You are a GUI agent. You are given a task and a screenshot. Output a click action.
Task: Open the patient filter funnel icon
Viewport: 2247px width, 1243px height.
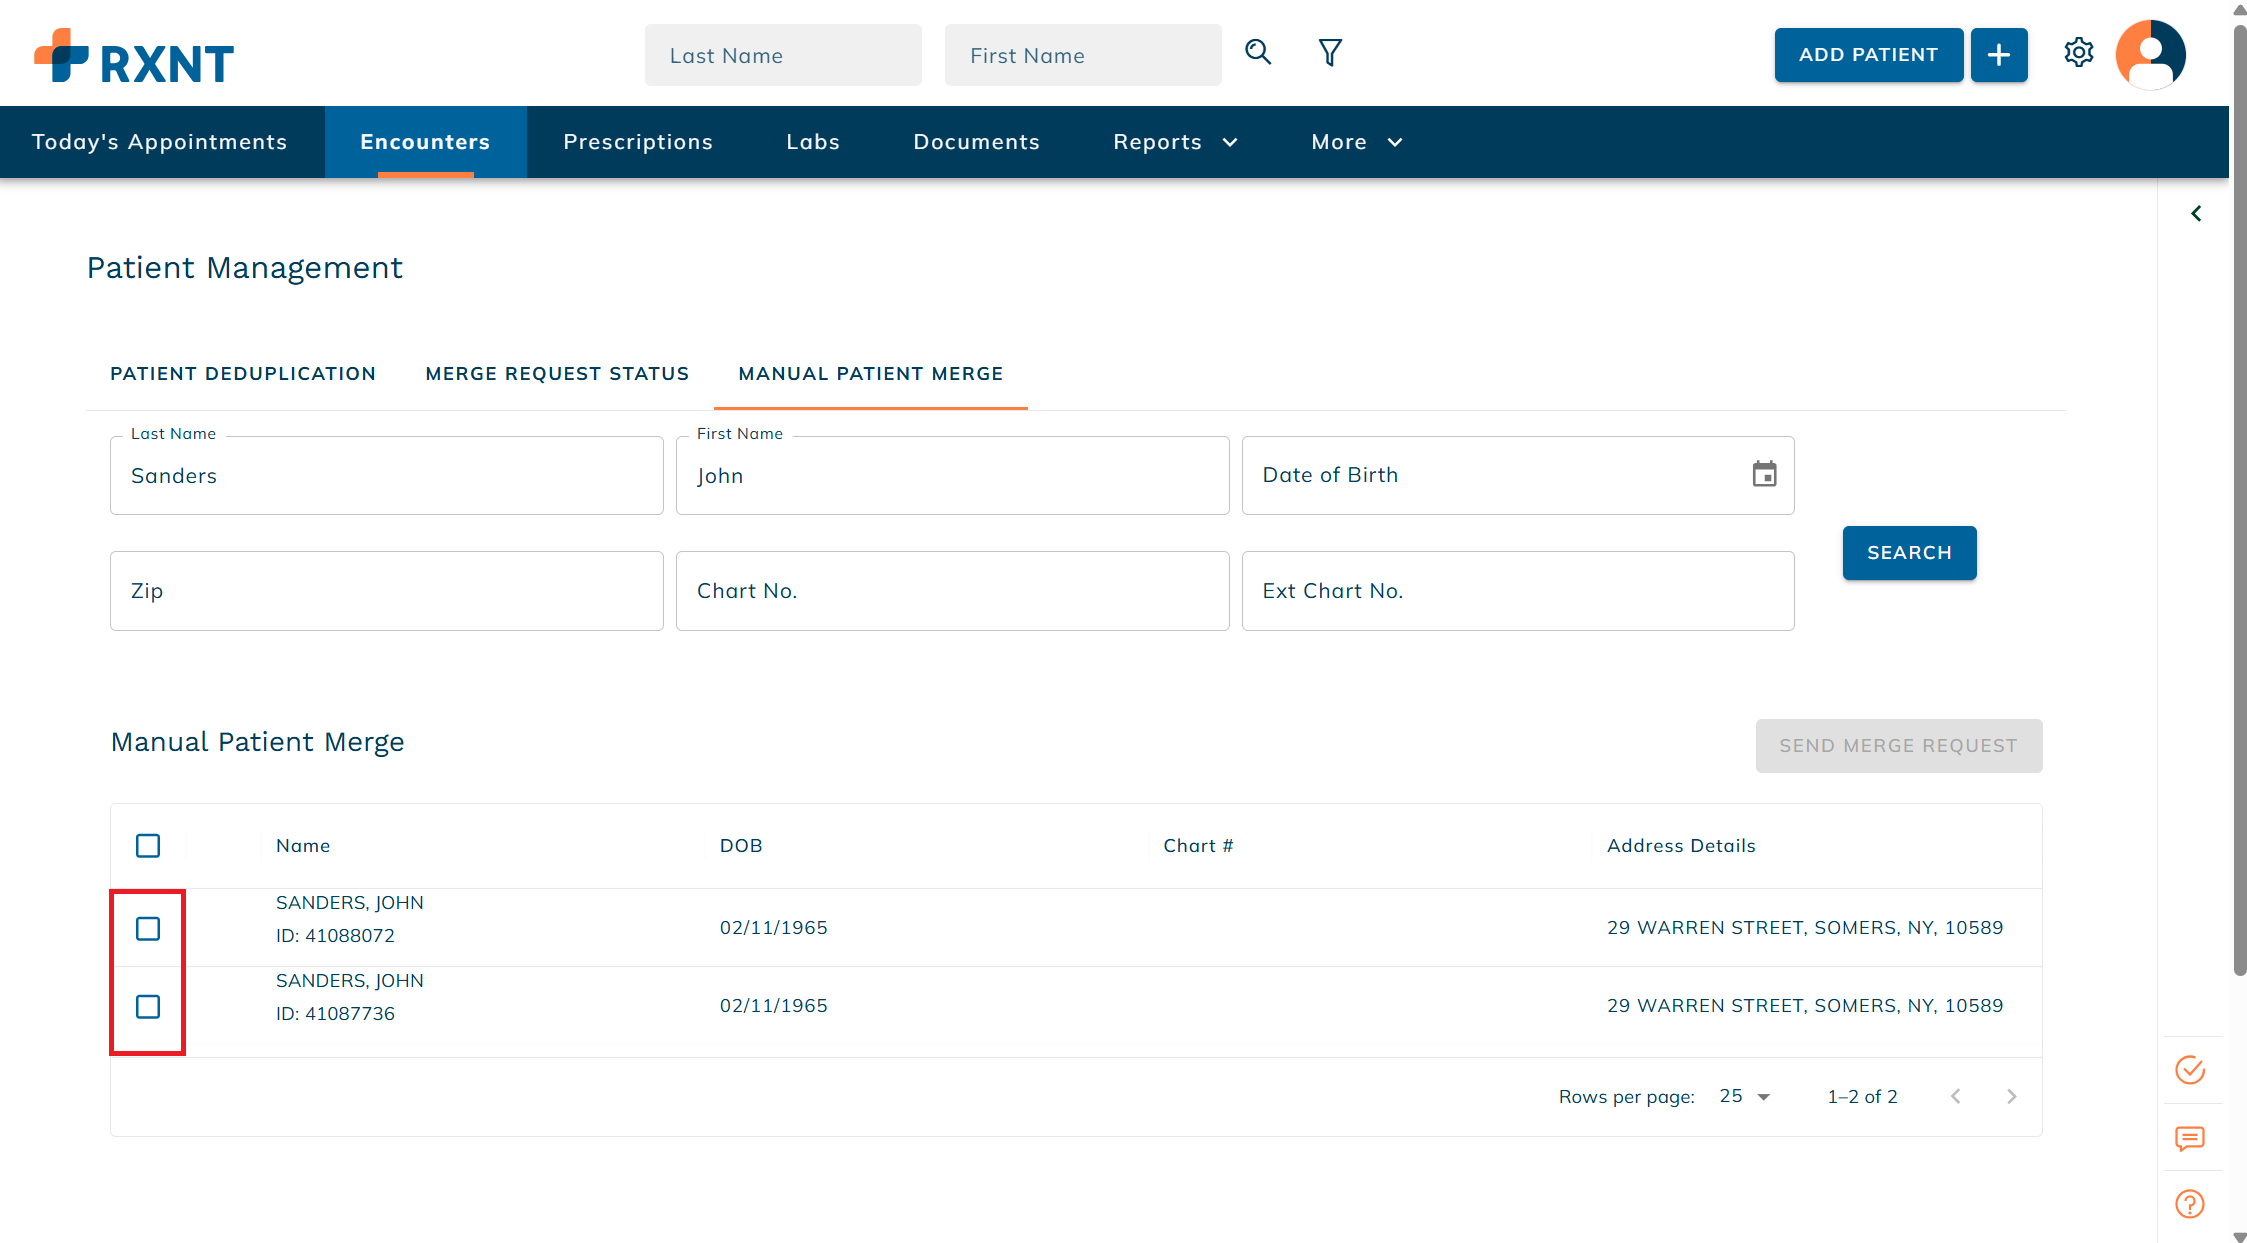(x=1329, y=53)
